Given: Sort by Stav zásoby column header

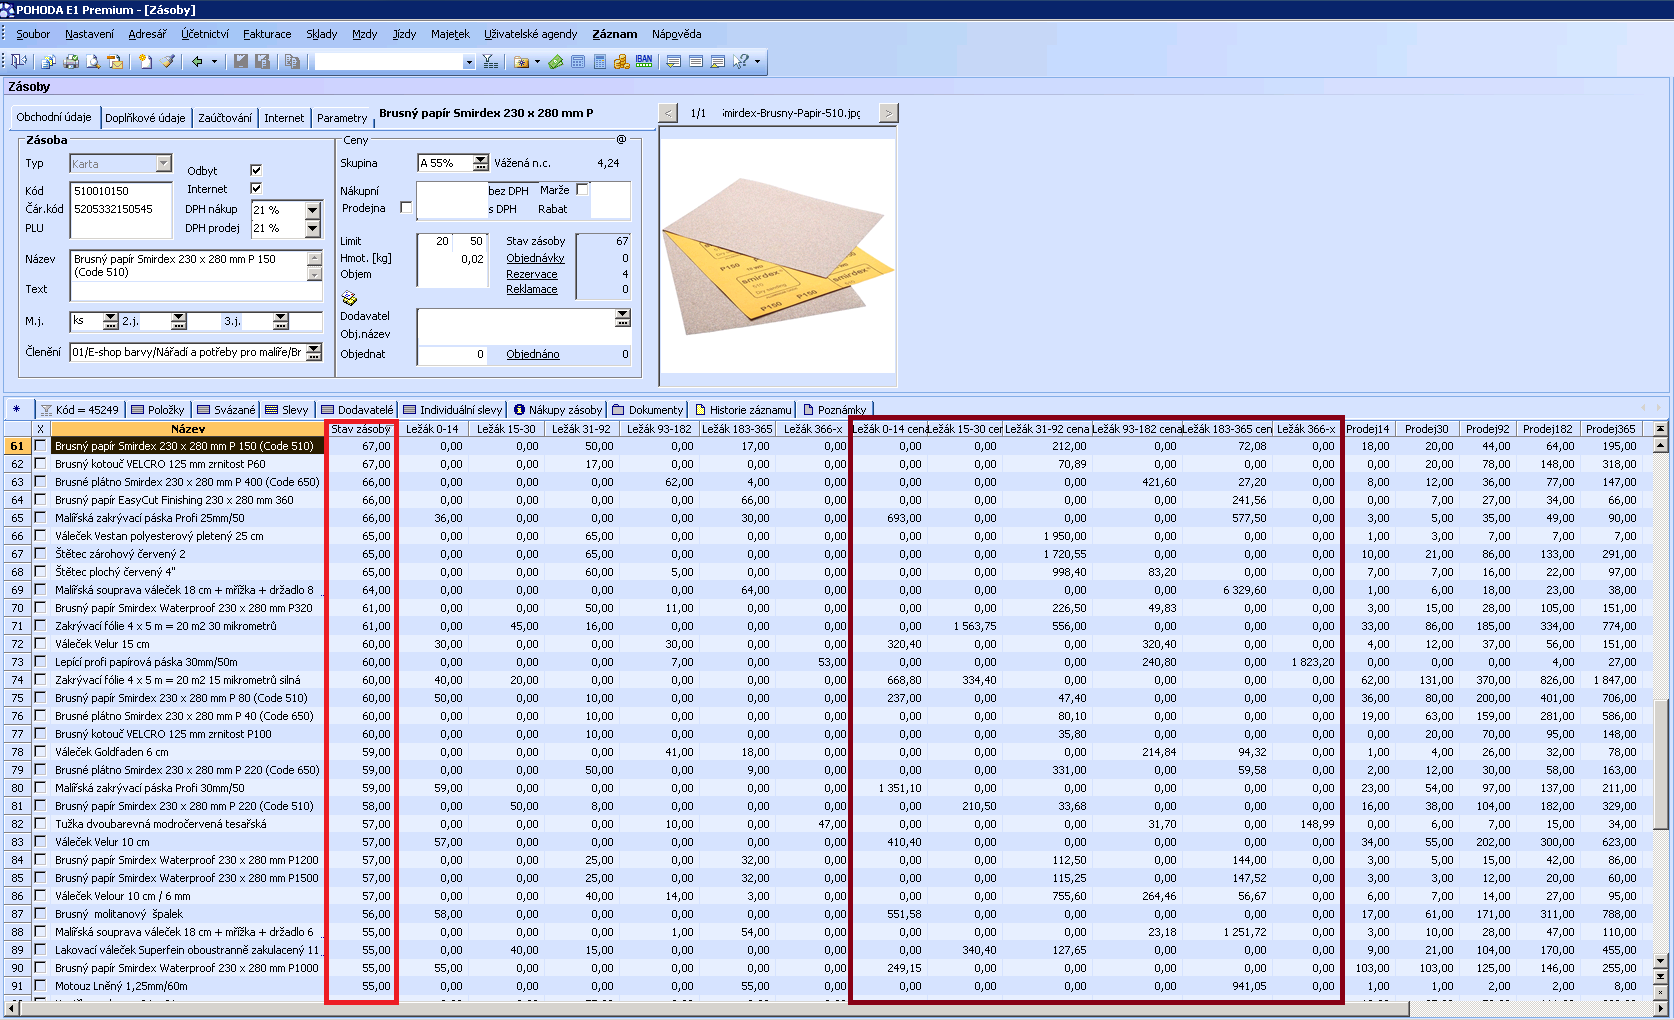Looking at the screenshot, I should coord(360,429).
